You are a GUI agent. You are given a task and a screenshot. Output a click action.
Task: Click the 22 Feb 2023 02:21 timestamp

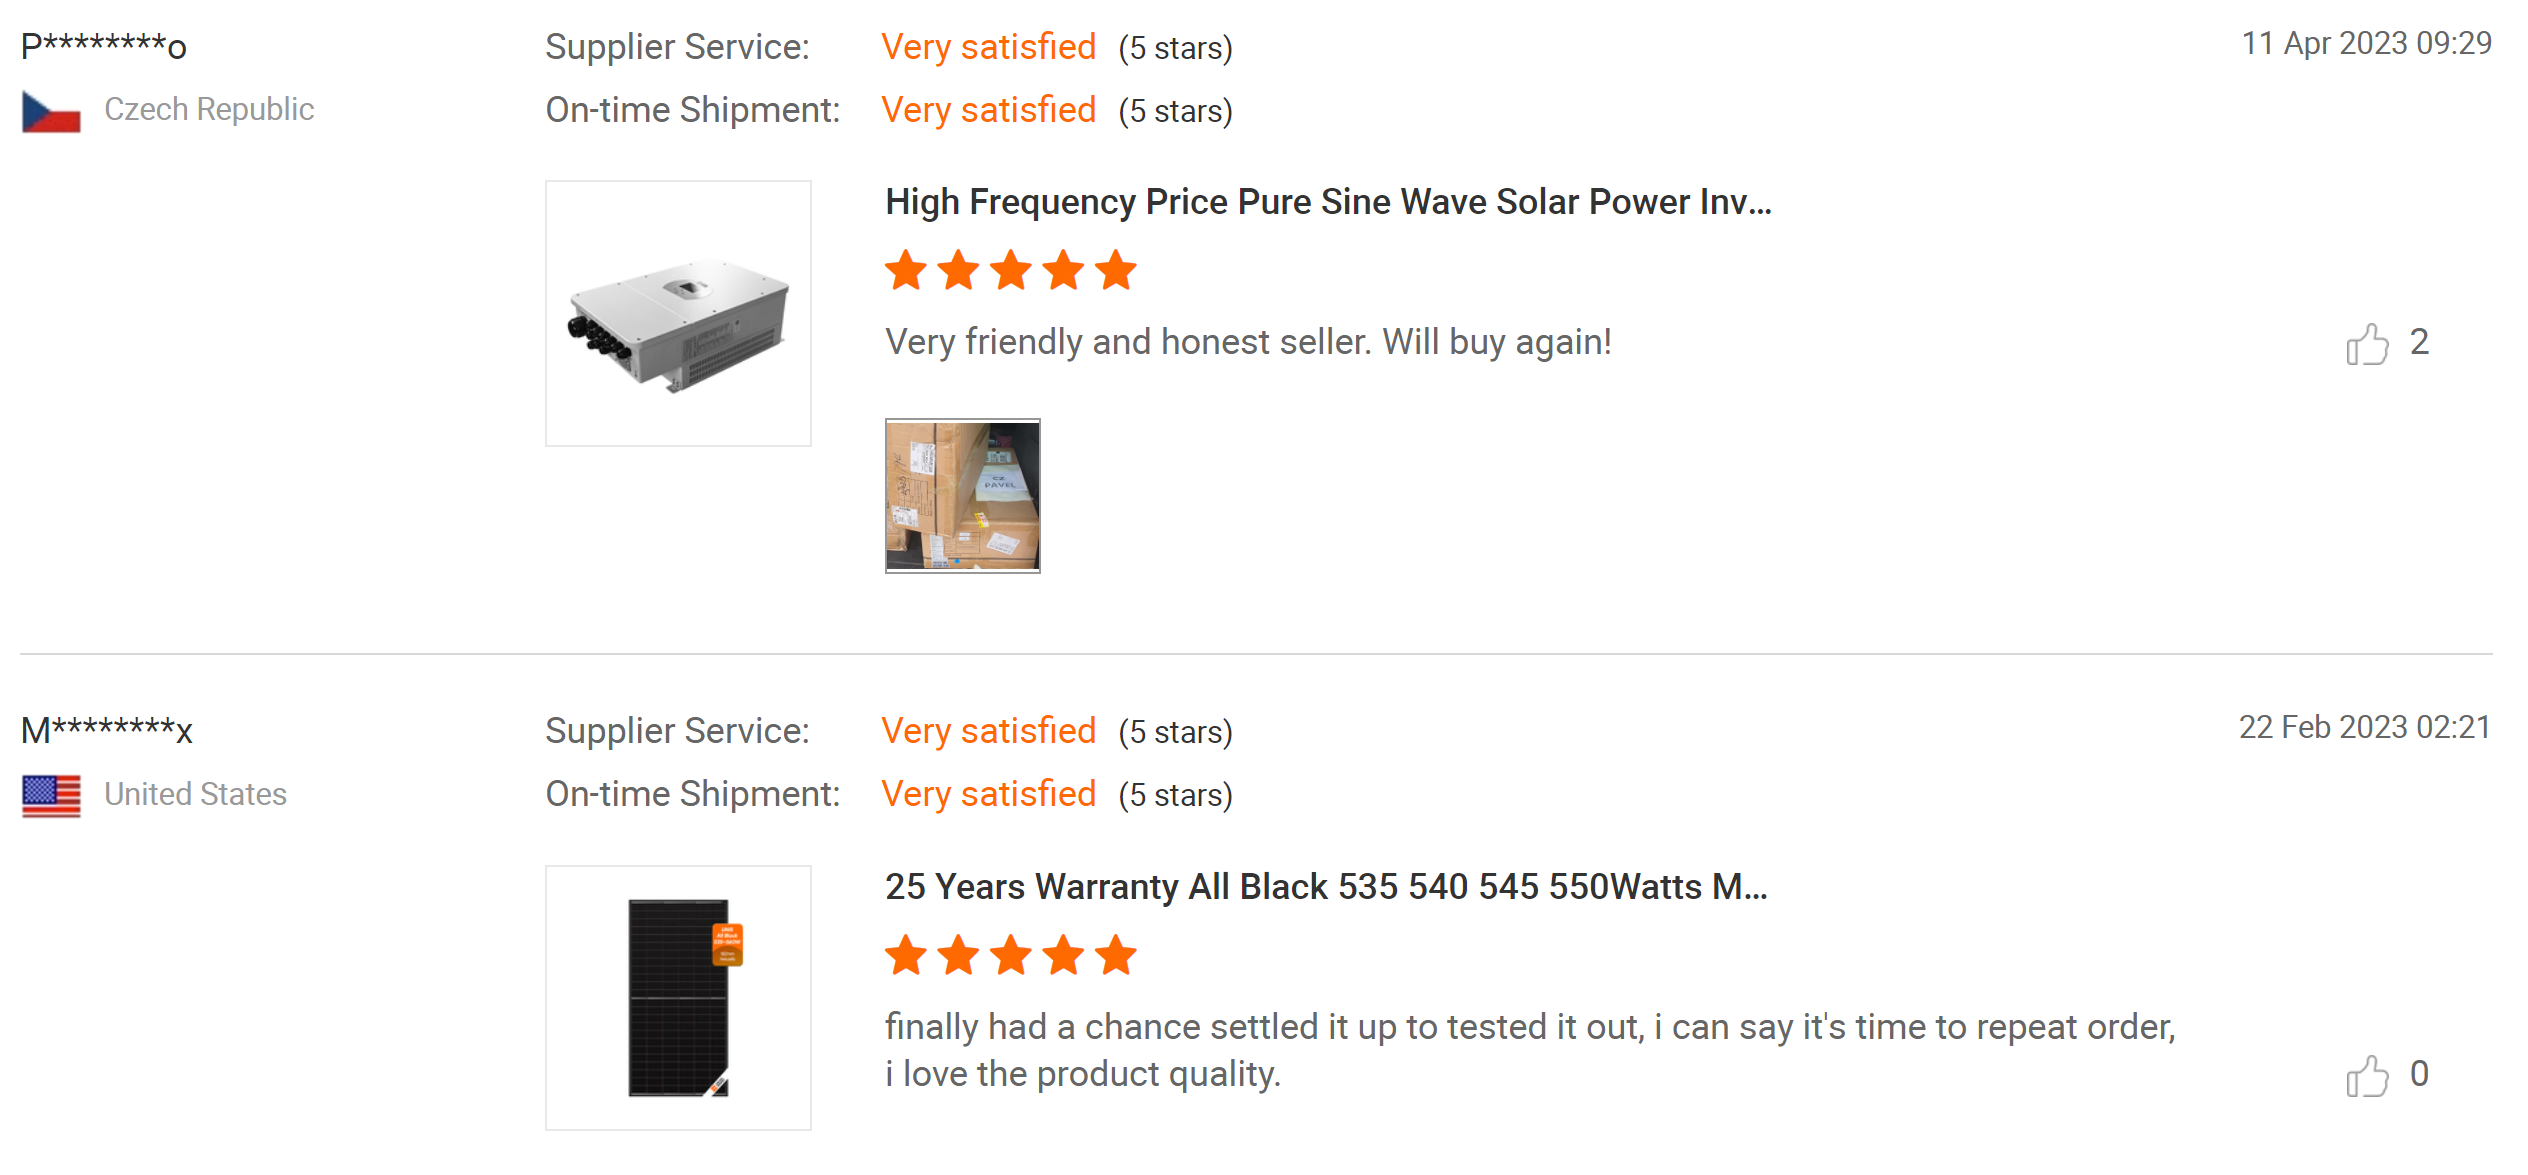click(x=2364, y=728)
